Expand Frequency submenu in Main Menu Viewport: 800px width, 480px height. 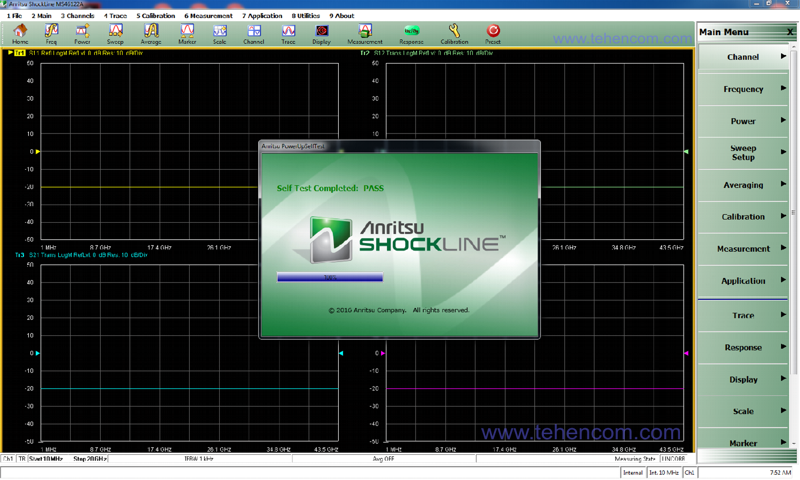point(743,89)
